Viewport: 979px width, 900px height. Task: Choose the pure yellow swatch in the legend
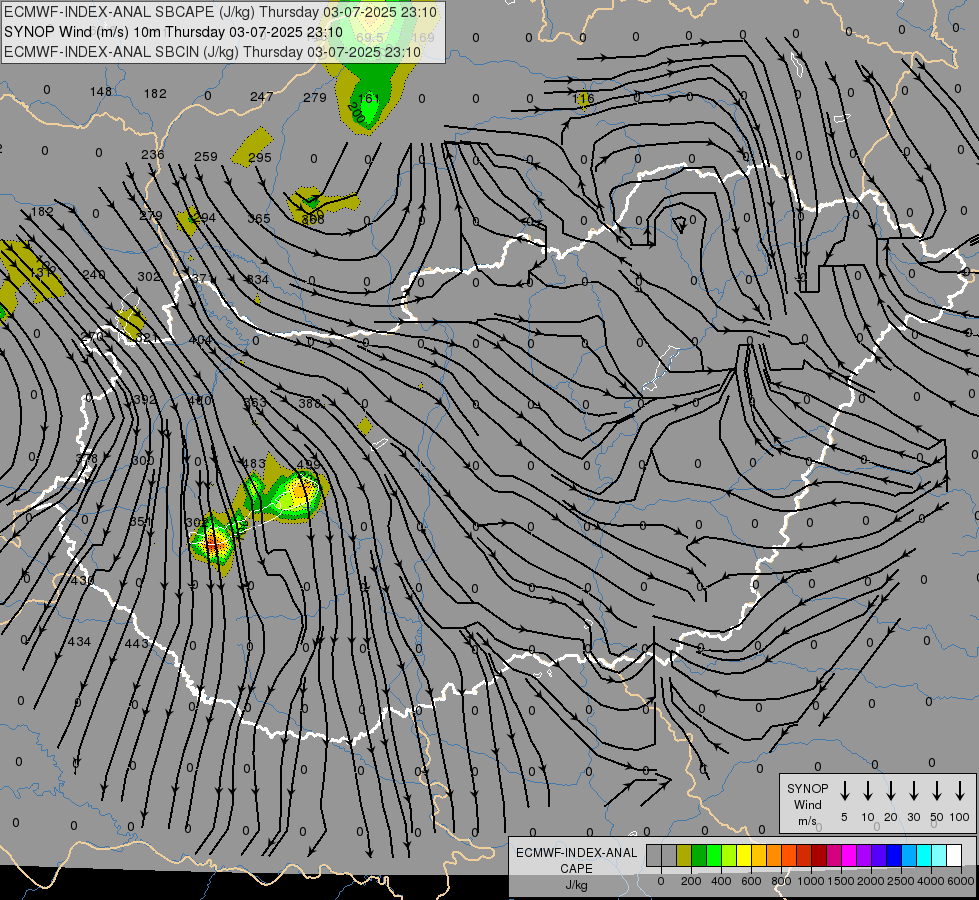(744, 856)
